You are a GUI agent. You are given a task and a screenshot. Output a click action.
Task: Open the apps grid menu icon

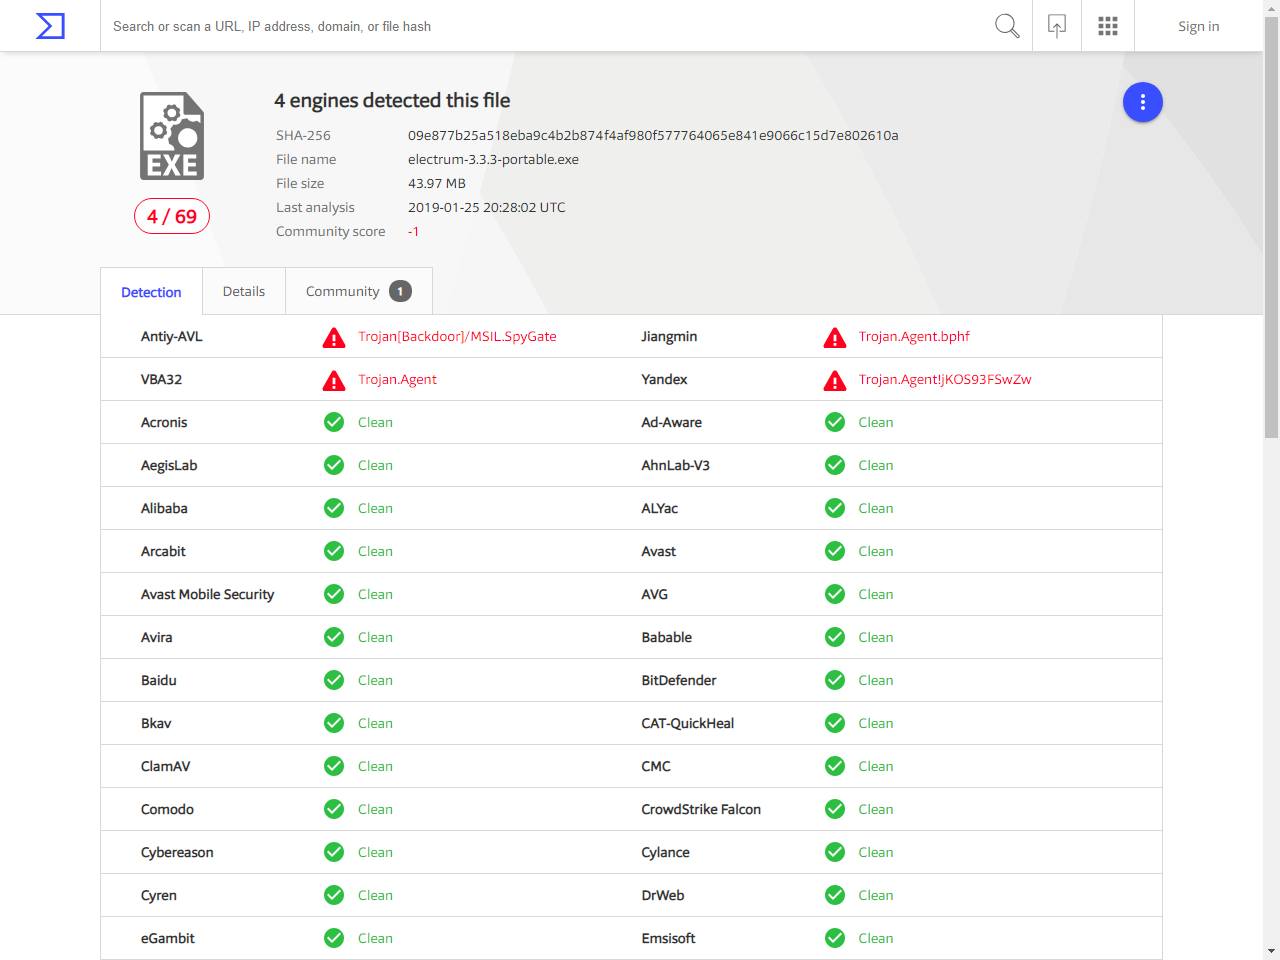pos(1108,26)
